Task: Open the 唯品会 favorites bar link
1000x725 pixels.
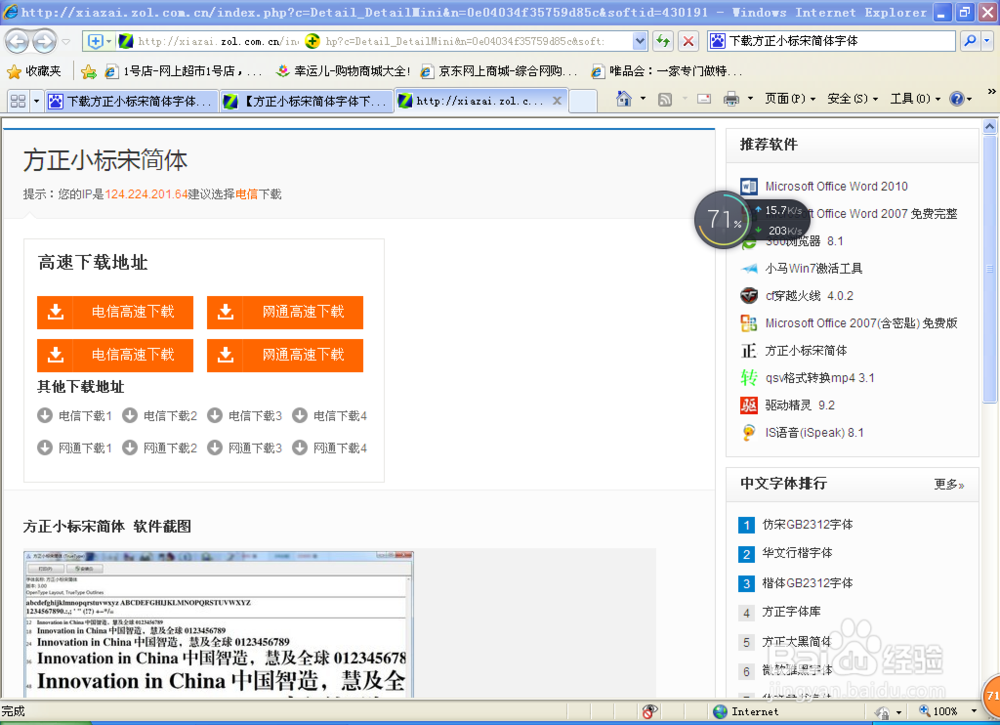Action: point(668,71)
